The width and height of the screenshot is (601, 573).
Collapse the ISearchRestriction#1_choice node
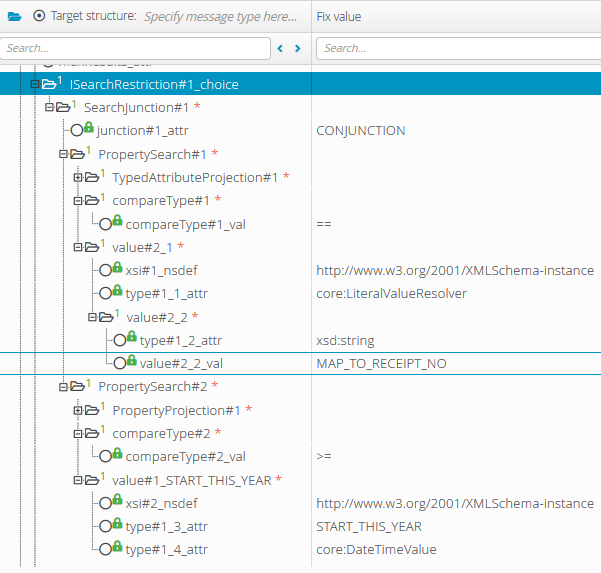pos(35,84)
